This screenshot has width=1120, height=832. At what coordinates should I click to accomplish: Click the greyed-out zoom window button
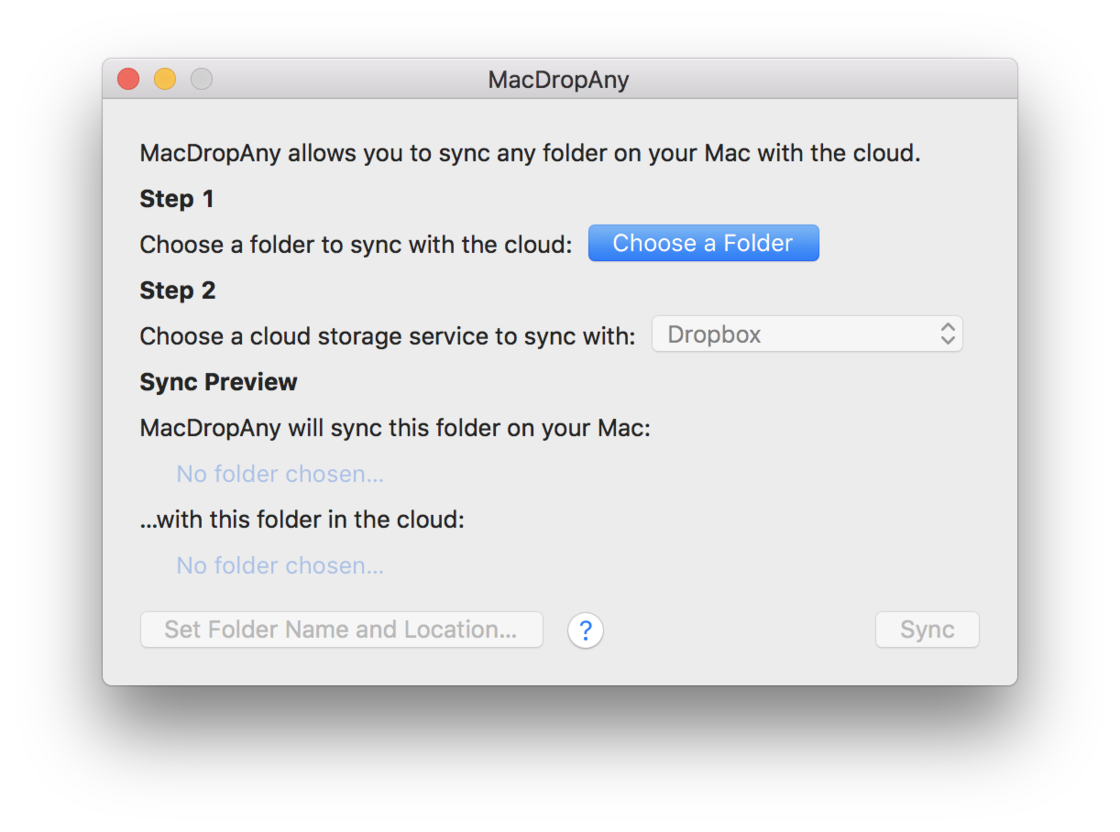pyautogui.click(x=201, y=79)
